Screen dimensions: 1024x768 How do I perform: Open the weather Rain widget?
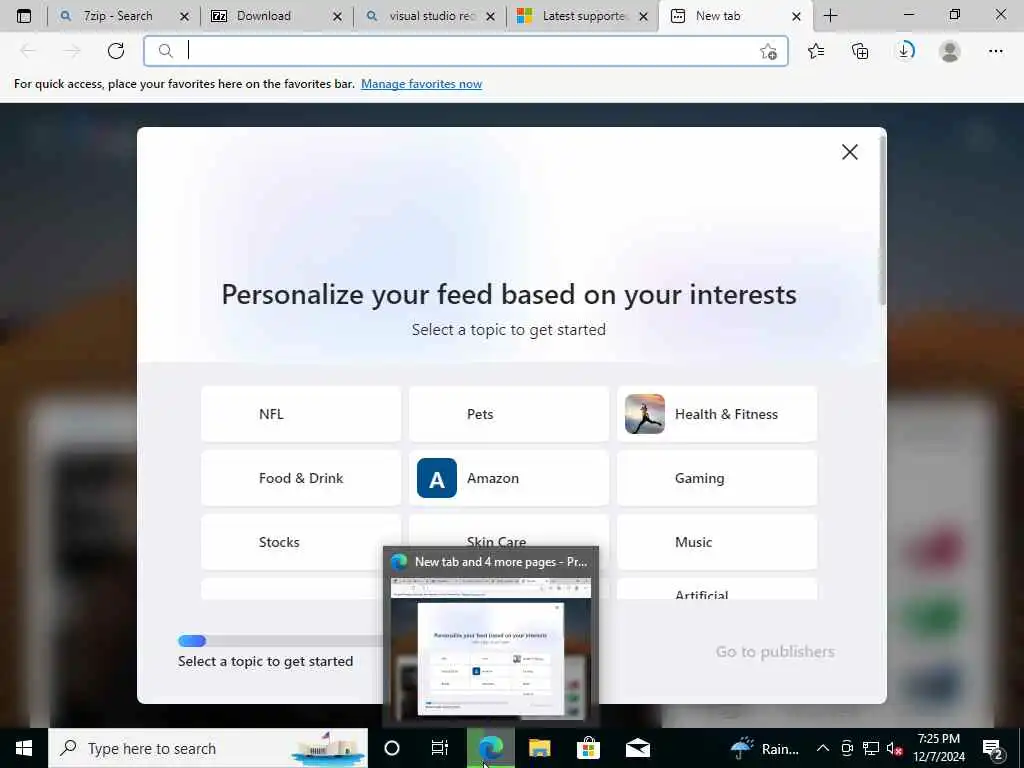point(764,748)
